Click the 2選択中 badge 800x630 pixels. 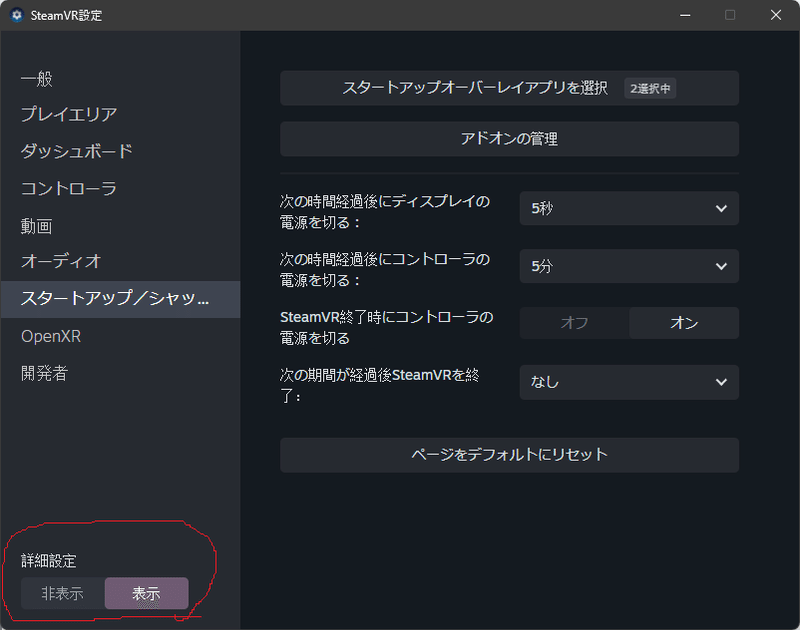[650, 88]
